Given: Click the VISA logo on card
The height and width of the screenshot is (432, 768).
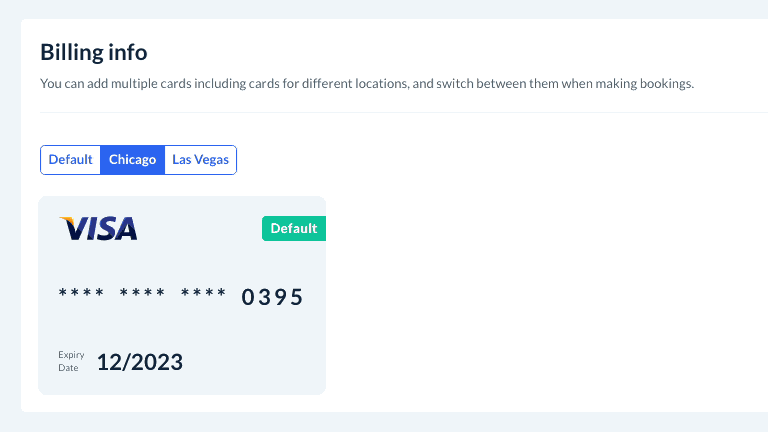Looking at the screenshot, I should pyautogui.click(x=99, y=229).
